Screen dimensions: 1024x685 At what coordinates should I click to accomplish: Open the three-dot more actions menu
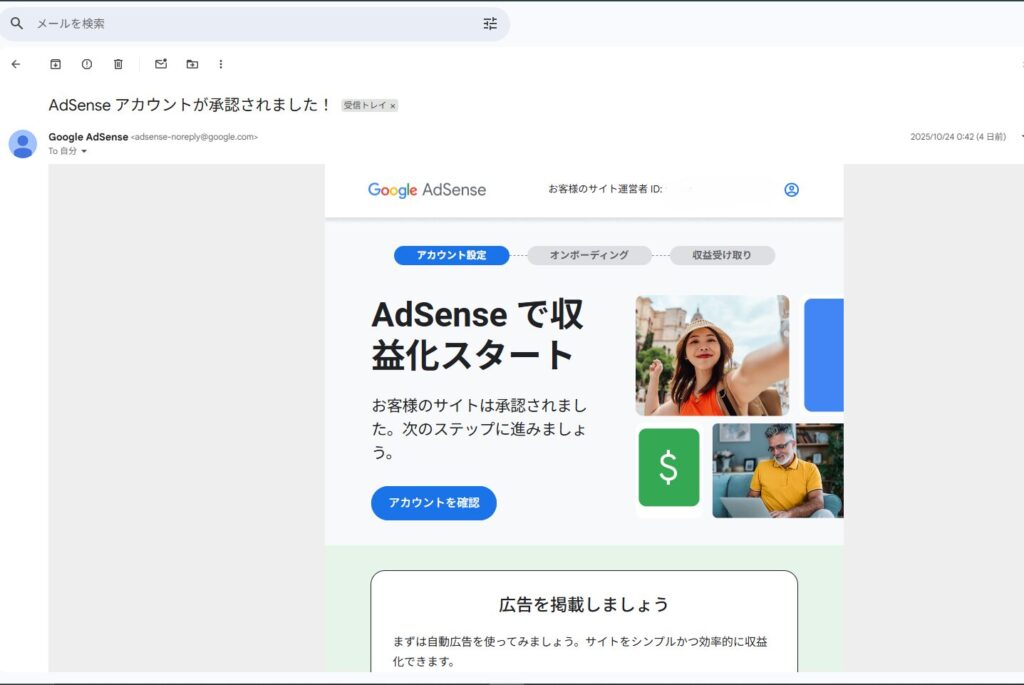[x=221, y=64]
